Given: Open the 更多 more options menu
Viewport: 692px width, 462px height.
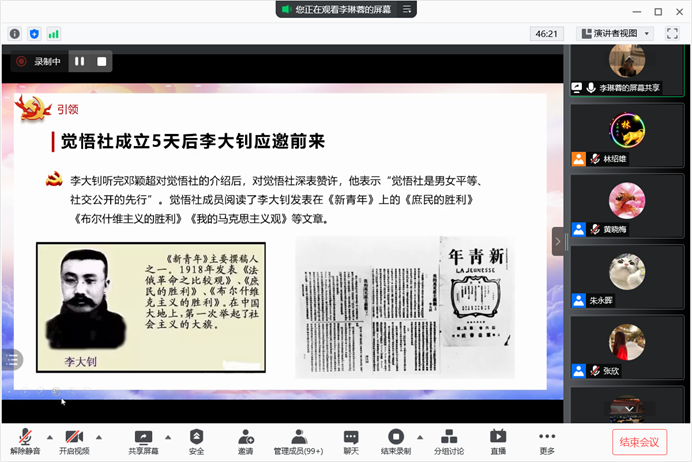Looking at the screenshot, I should [546, 441].
